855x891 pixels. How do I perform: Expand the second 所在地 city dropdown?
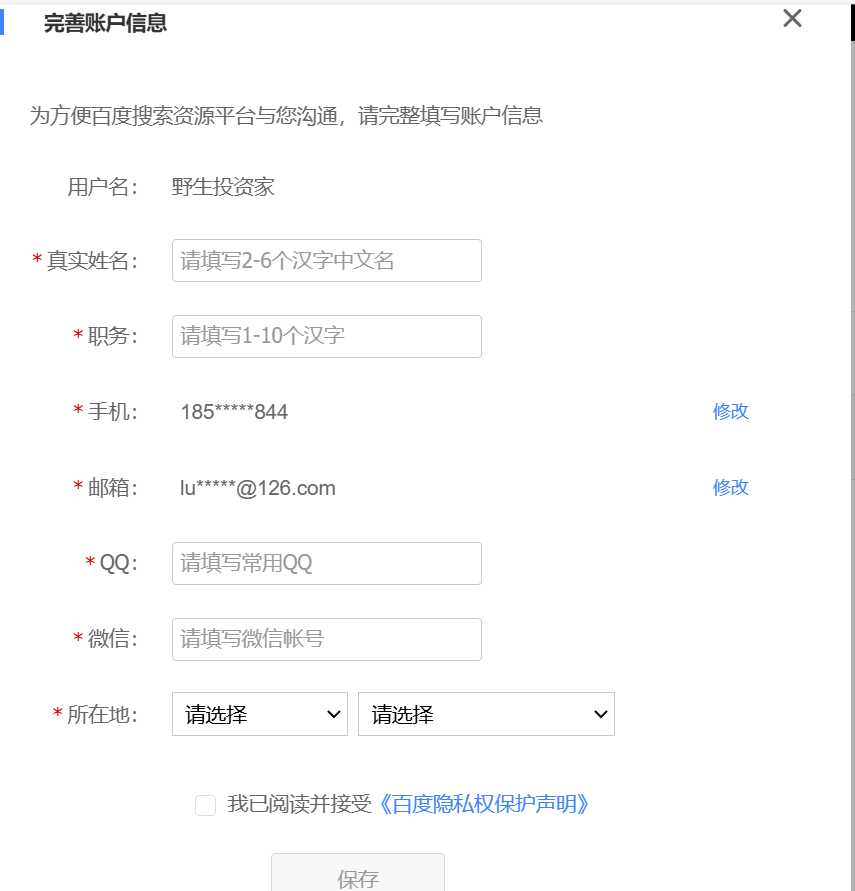click(486, 715)
